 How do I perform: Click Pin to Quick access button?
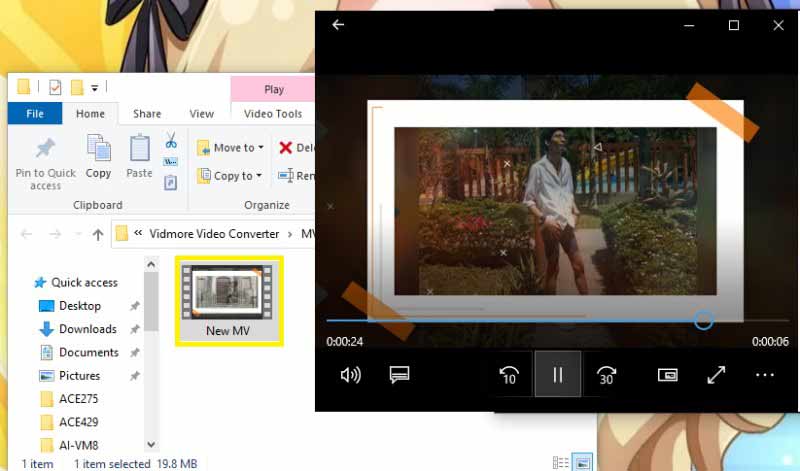pos(45,163)
